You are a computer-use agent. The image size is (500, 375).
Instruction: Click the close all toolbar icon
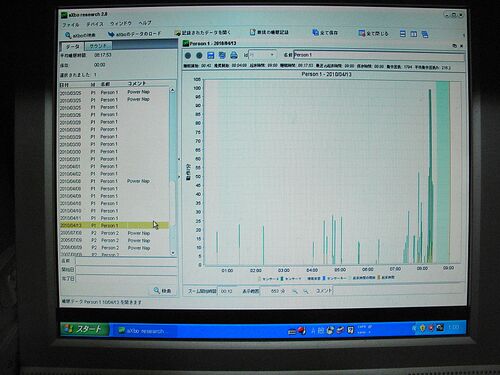pyautogui.click(x=362, y=33)
